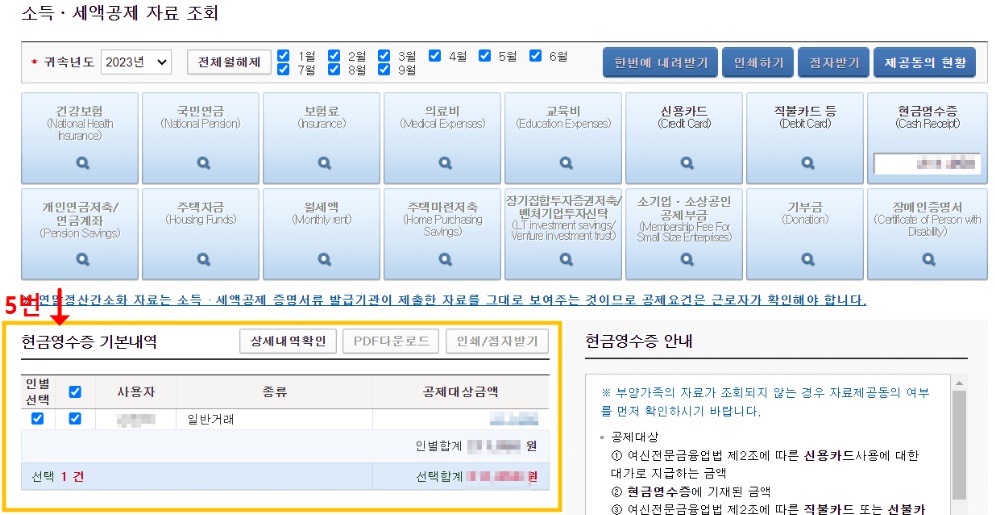The height and width of the screenshot is (515, 995).
Task: Click the up arrow of 안내 panel scrollbar
Action: 959,382
